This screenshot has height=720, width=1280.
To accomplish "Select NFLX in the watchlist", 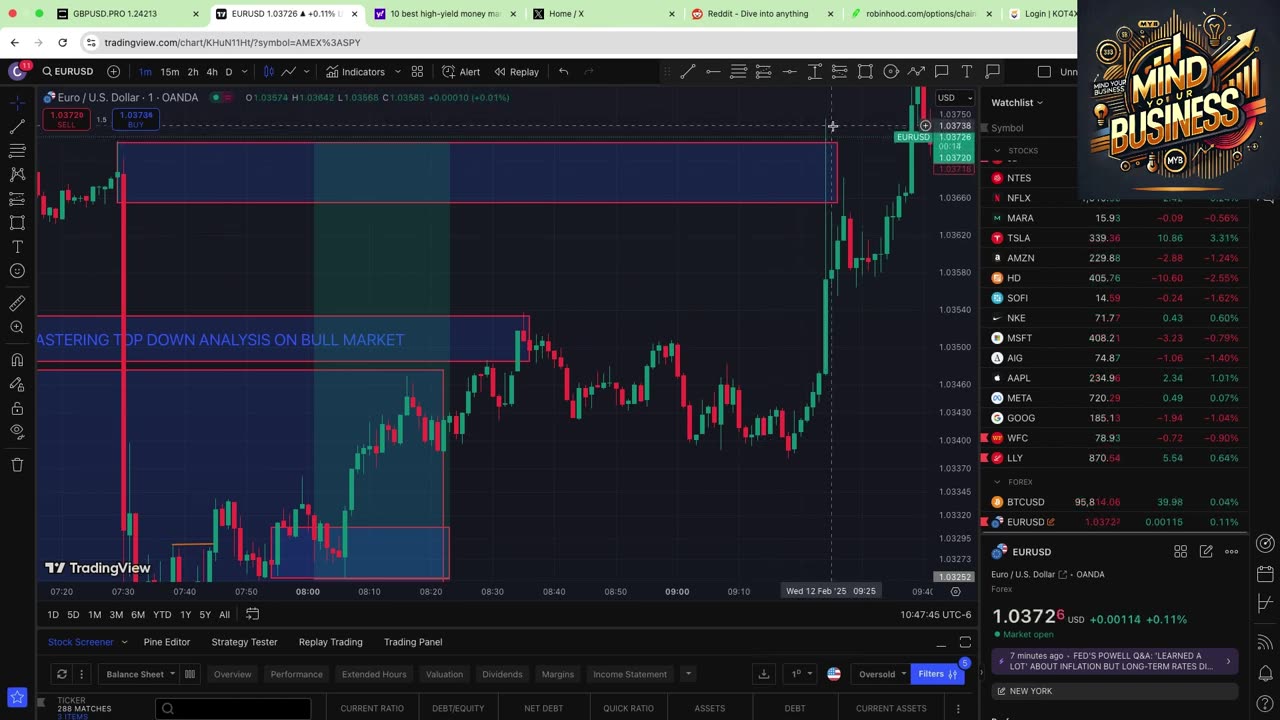I will [x=1114, y=198].
